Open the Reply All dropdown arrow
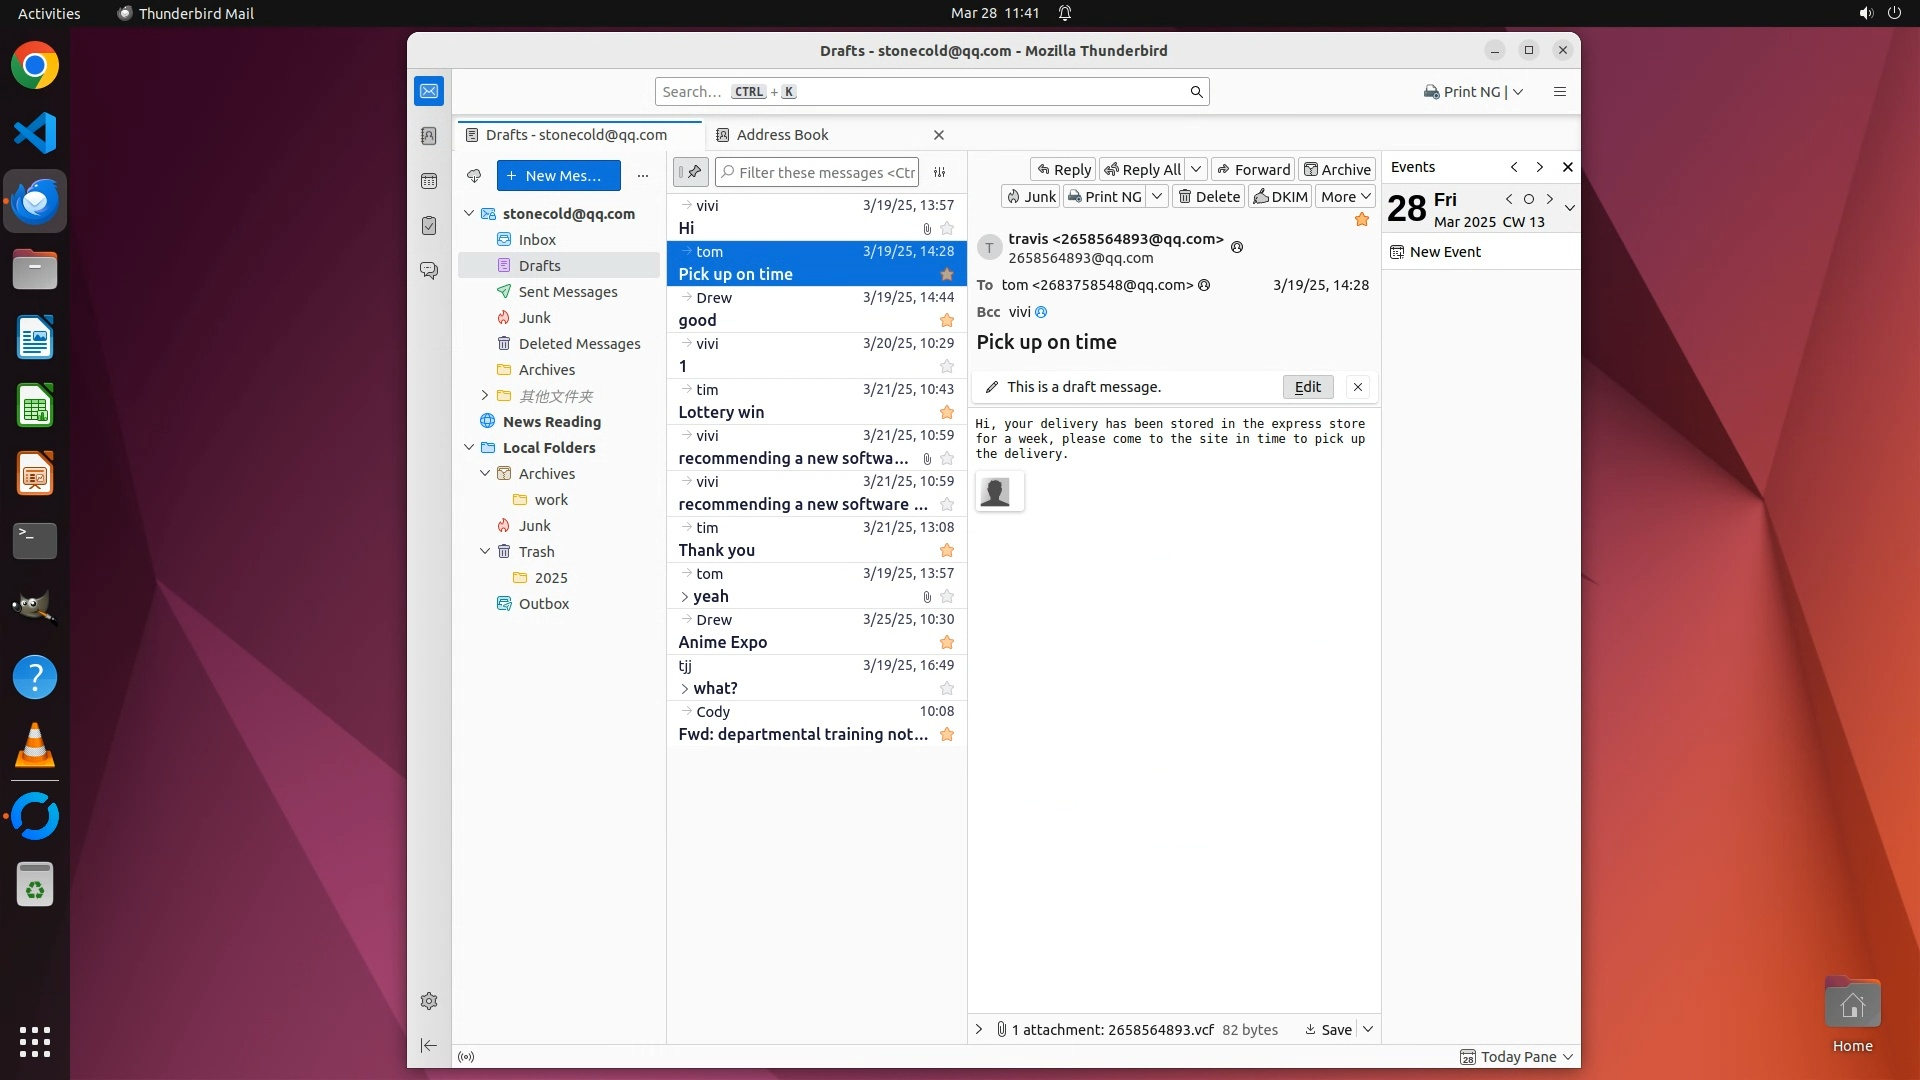1920x1080 pixels. [x=1196, y=170]
